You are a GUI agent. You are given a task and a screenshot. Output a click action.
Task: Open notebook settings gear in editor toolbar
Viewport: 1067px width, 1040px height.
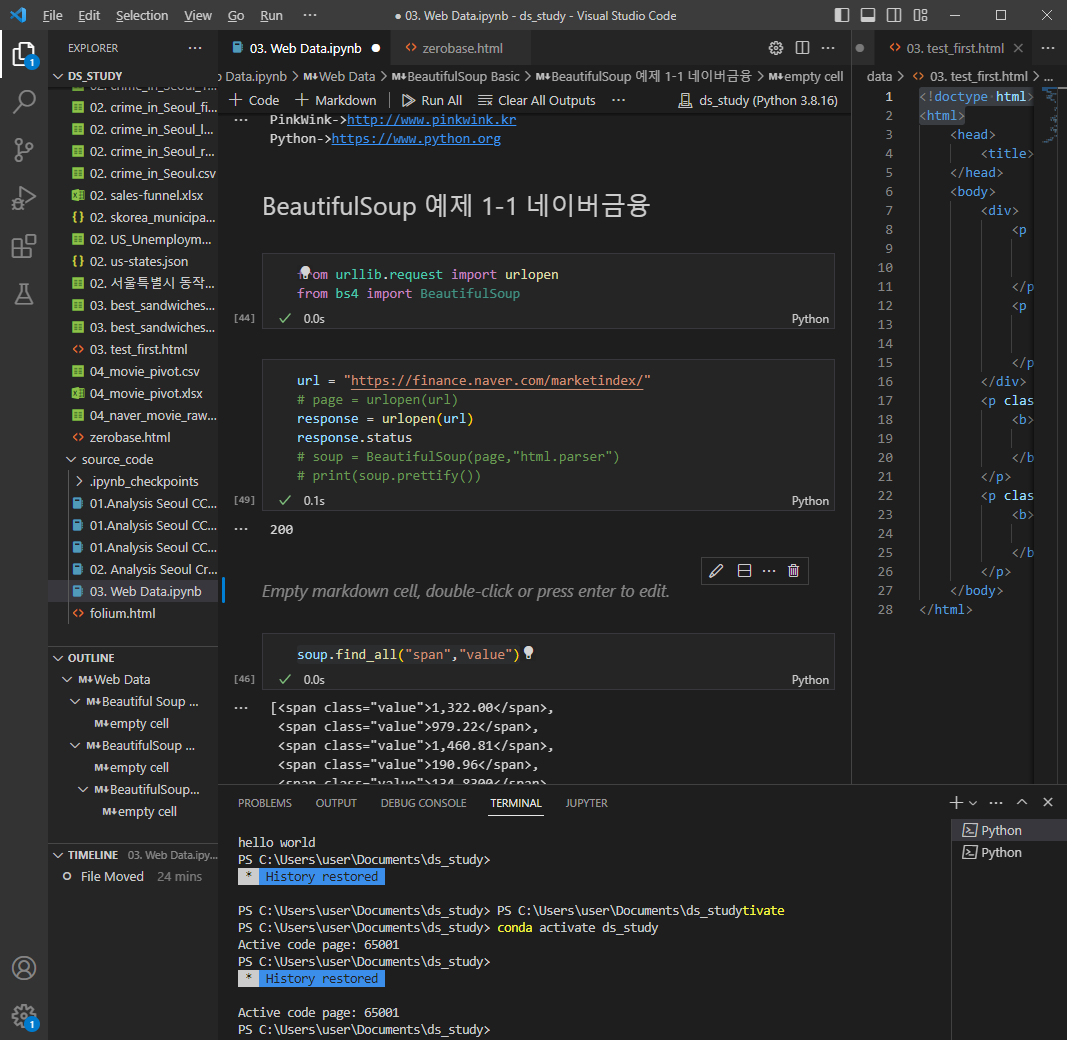(776, 48)
